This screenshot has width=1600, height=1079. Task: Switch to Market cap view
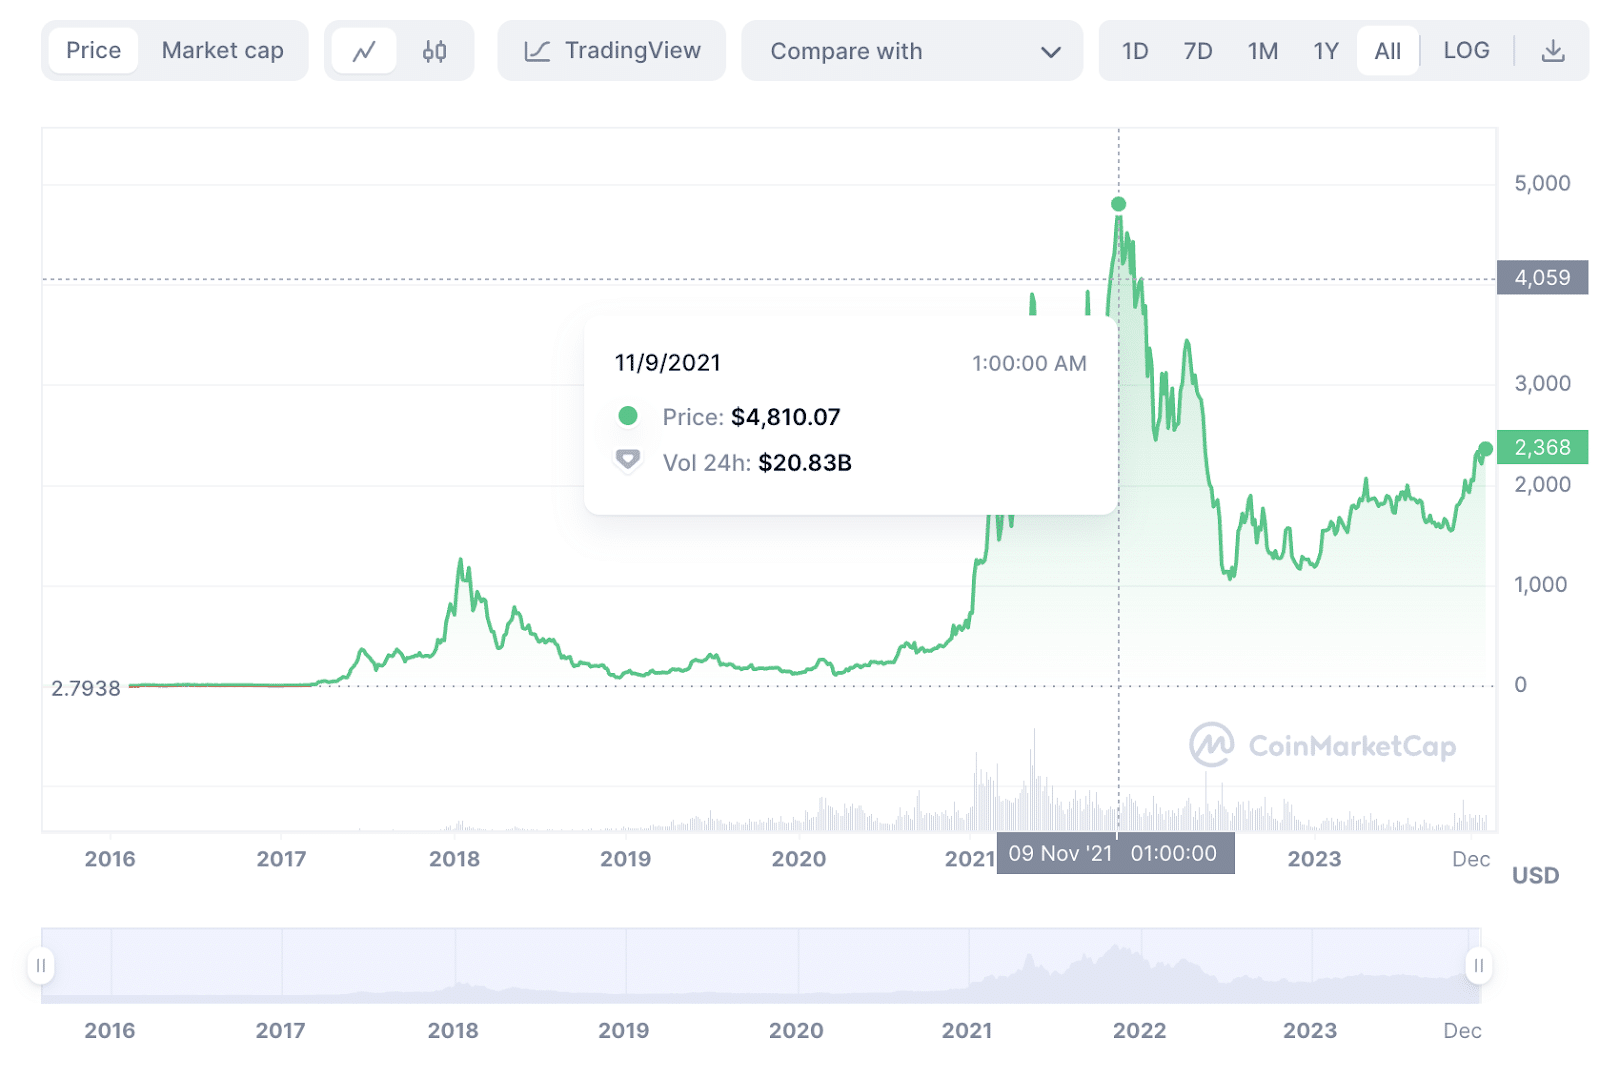pos(222,51)
